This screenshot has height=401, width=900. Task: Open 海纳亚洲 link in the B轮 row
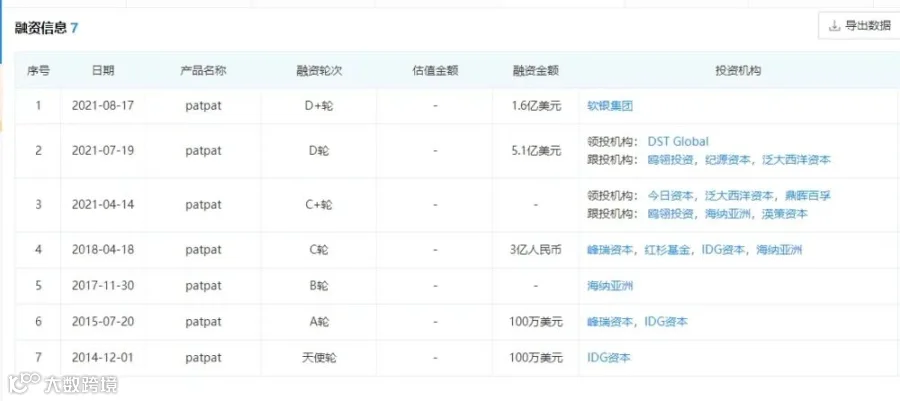(x=610, y=286)
